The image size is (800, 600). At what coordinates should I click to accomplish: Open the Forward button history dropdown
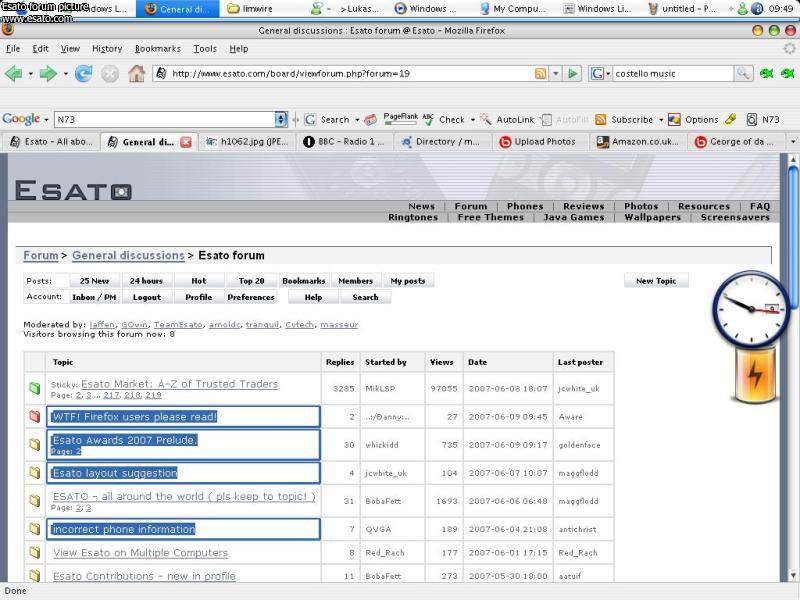click(65, 74)
